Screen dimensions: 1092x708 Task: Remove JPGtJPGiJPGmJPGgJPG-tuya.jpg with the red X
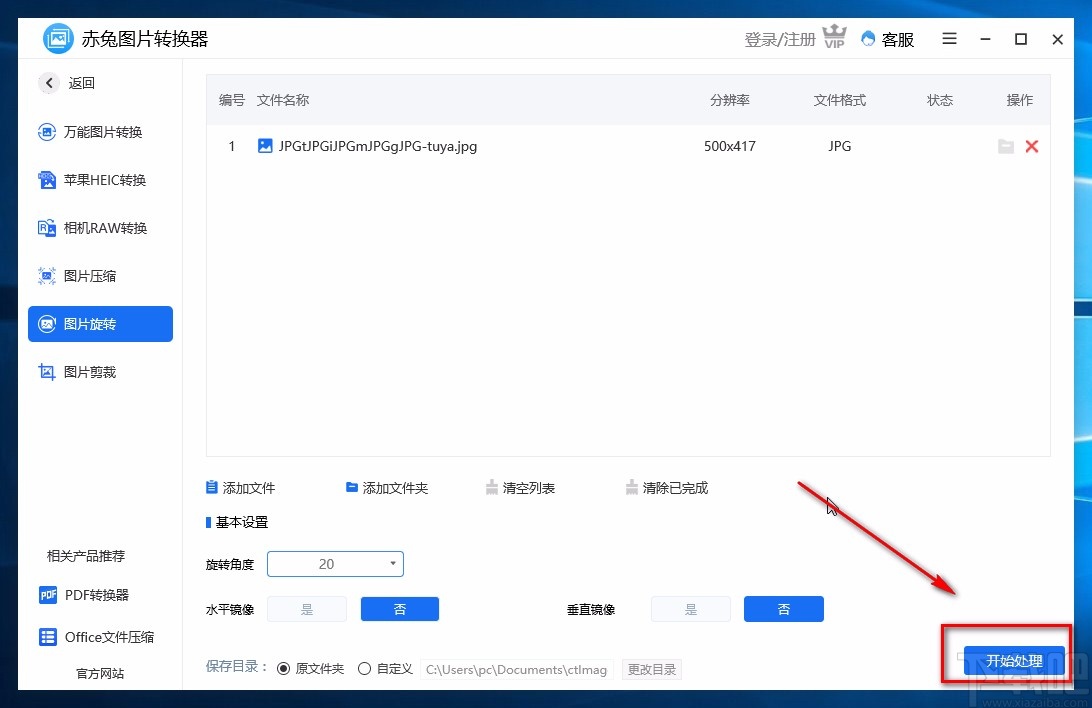1032,146
